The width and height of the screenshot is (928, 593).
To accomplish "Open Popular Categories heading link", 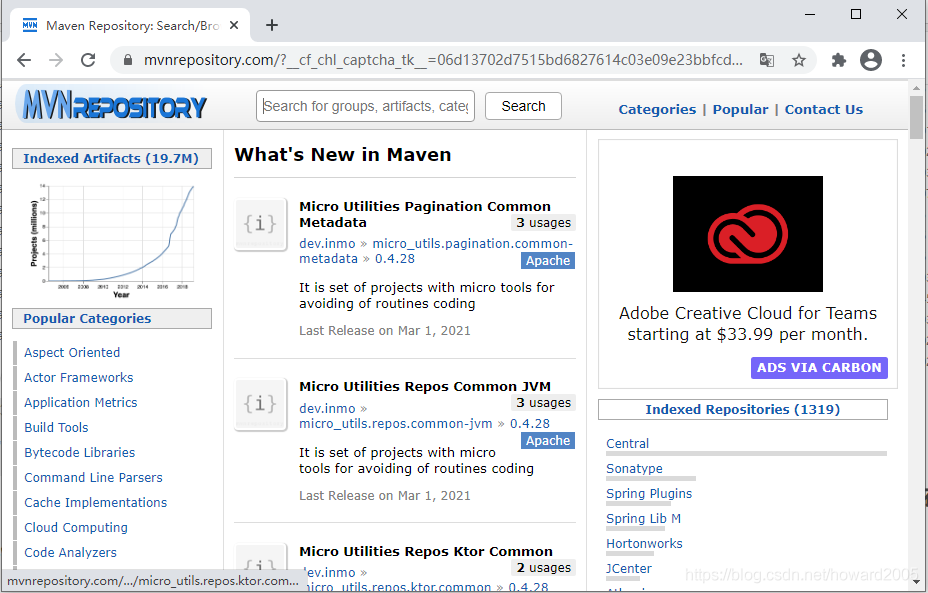I will [x=87, y=318].
